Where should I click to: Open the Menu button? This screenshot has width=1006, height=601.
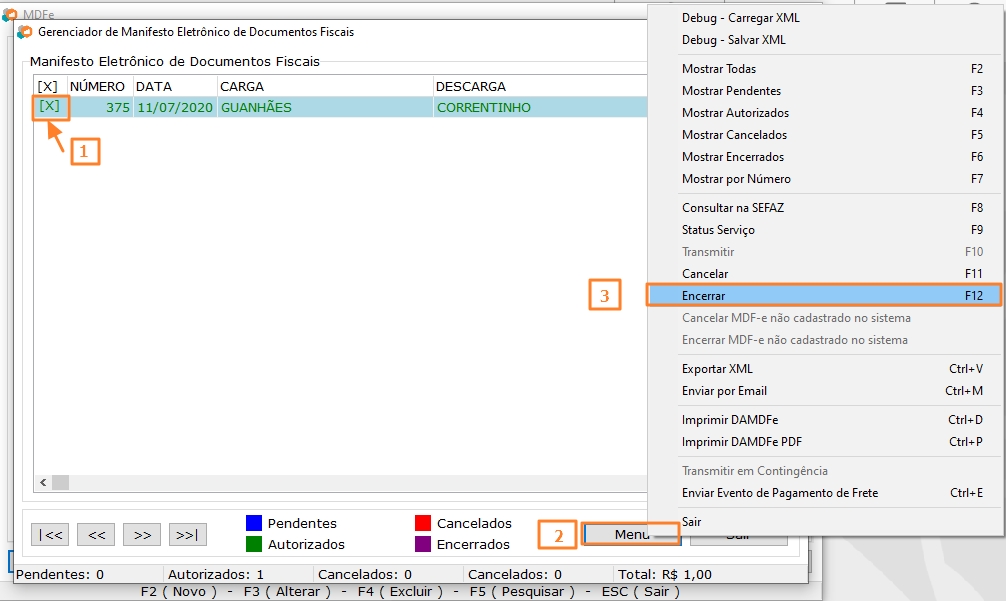[631, 534]
